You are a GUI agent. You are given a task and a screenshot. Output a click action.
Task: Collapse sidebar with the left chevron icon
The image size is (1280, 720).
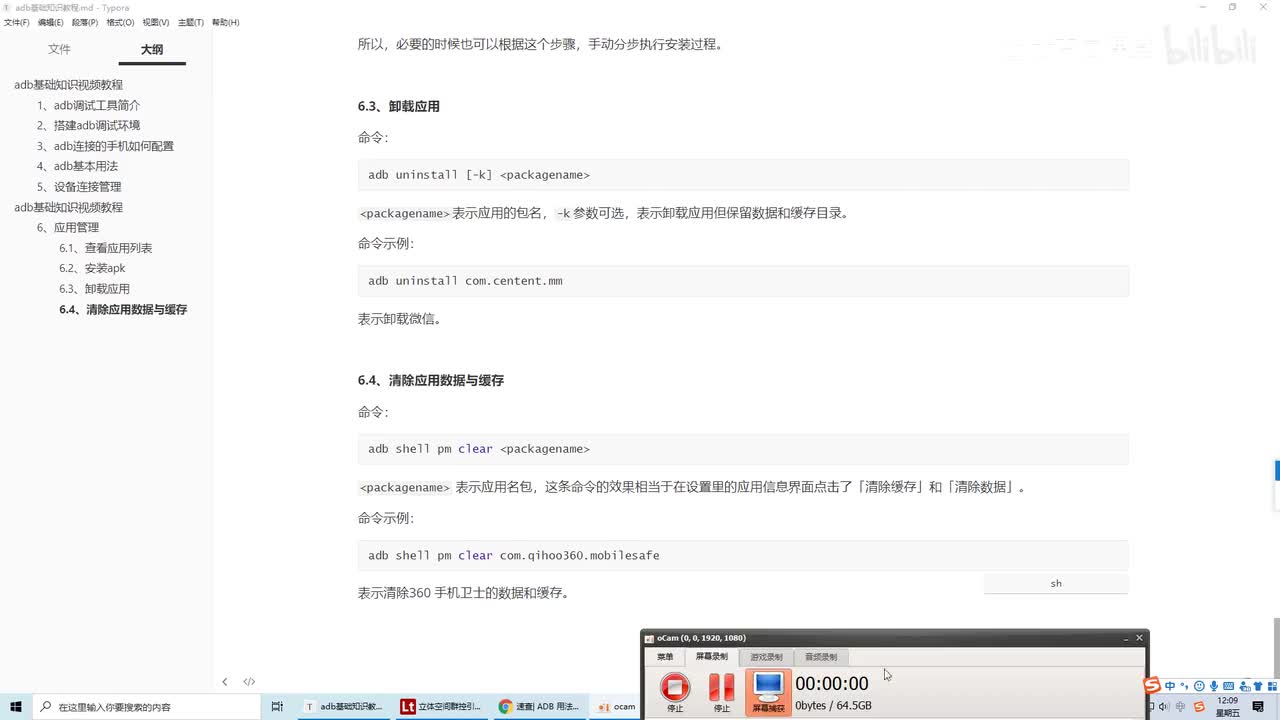224,682
